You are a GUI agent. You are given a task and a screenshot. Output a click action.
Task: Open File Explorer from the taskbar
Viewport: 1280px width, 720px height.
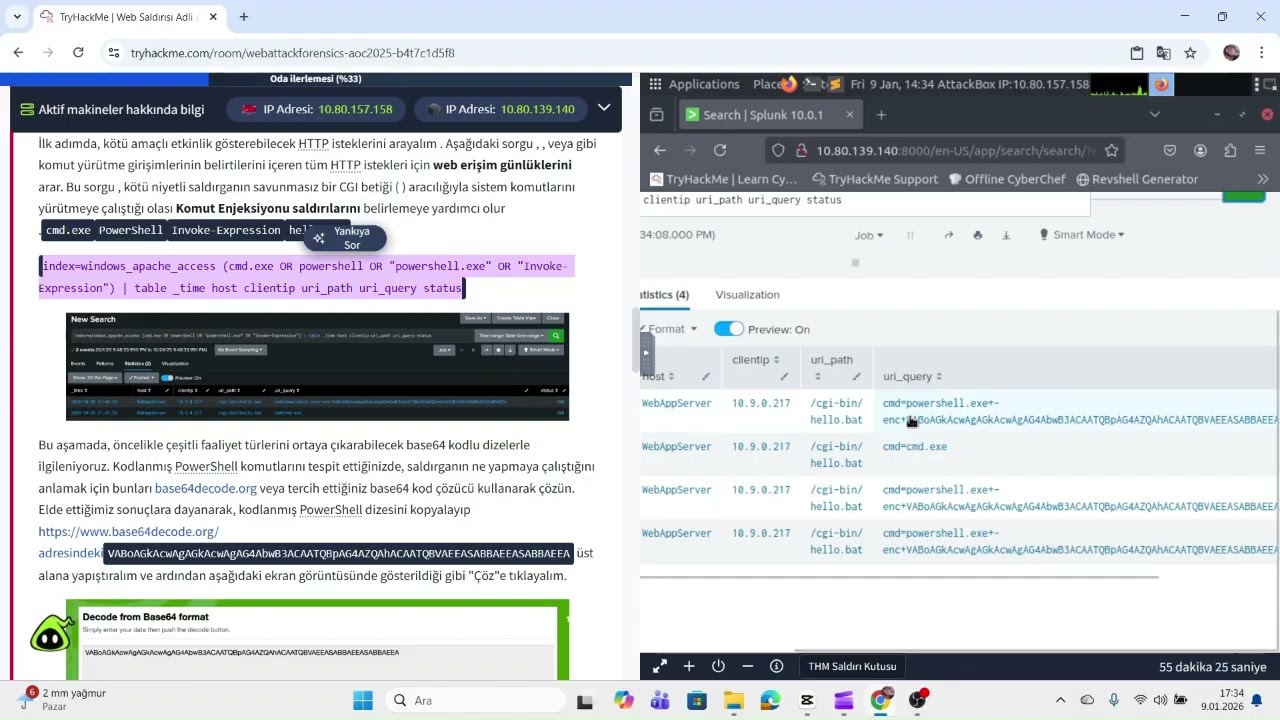coord(733,700)
